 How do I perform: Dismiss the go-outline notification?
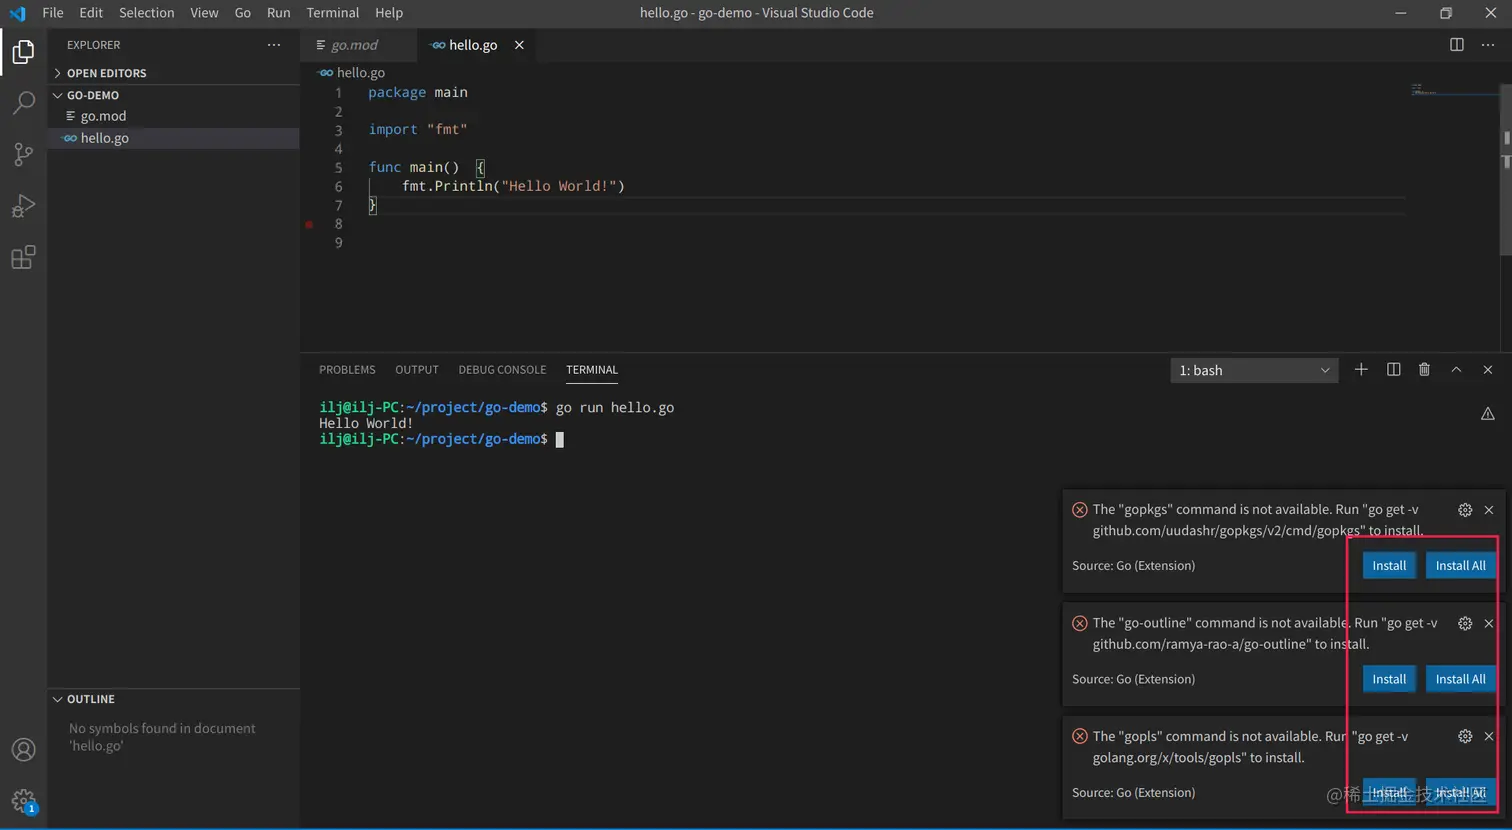pos(1489,623)
